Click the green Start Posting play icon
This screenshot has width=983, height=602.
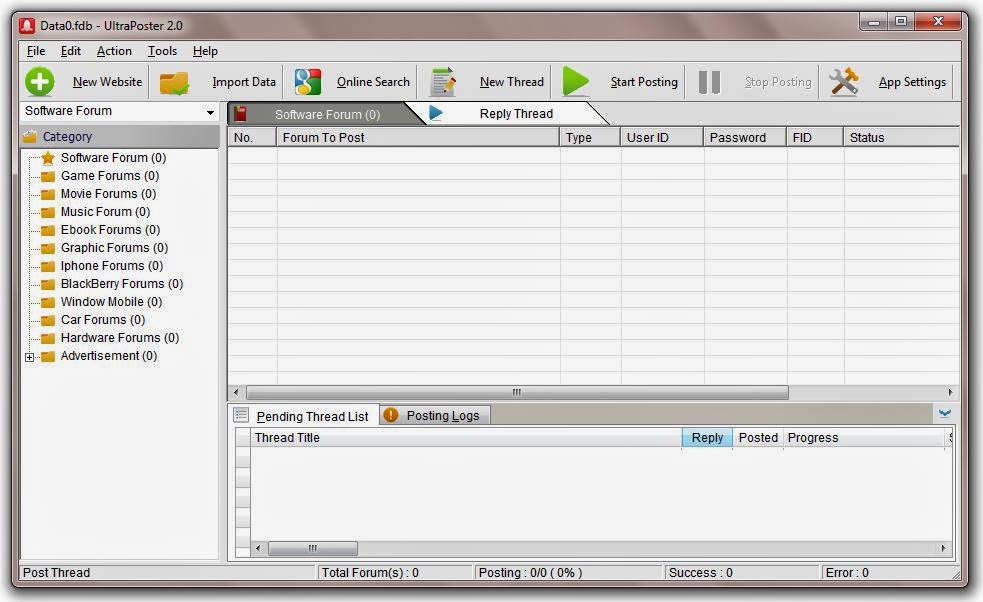576,82
